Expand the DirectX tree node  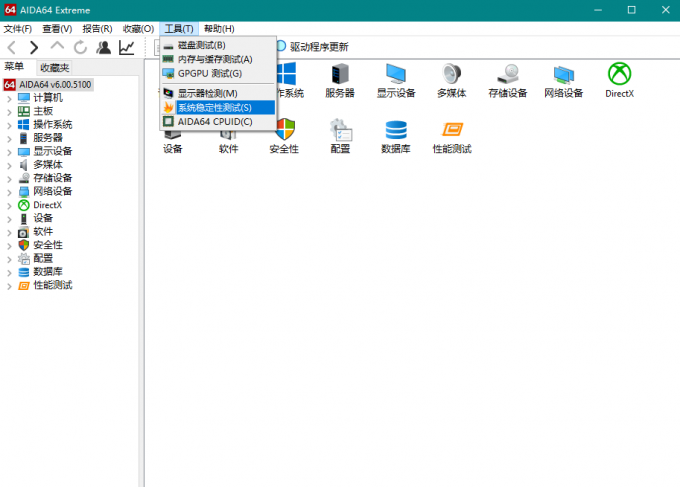[x=9, y=206]
